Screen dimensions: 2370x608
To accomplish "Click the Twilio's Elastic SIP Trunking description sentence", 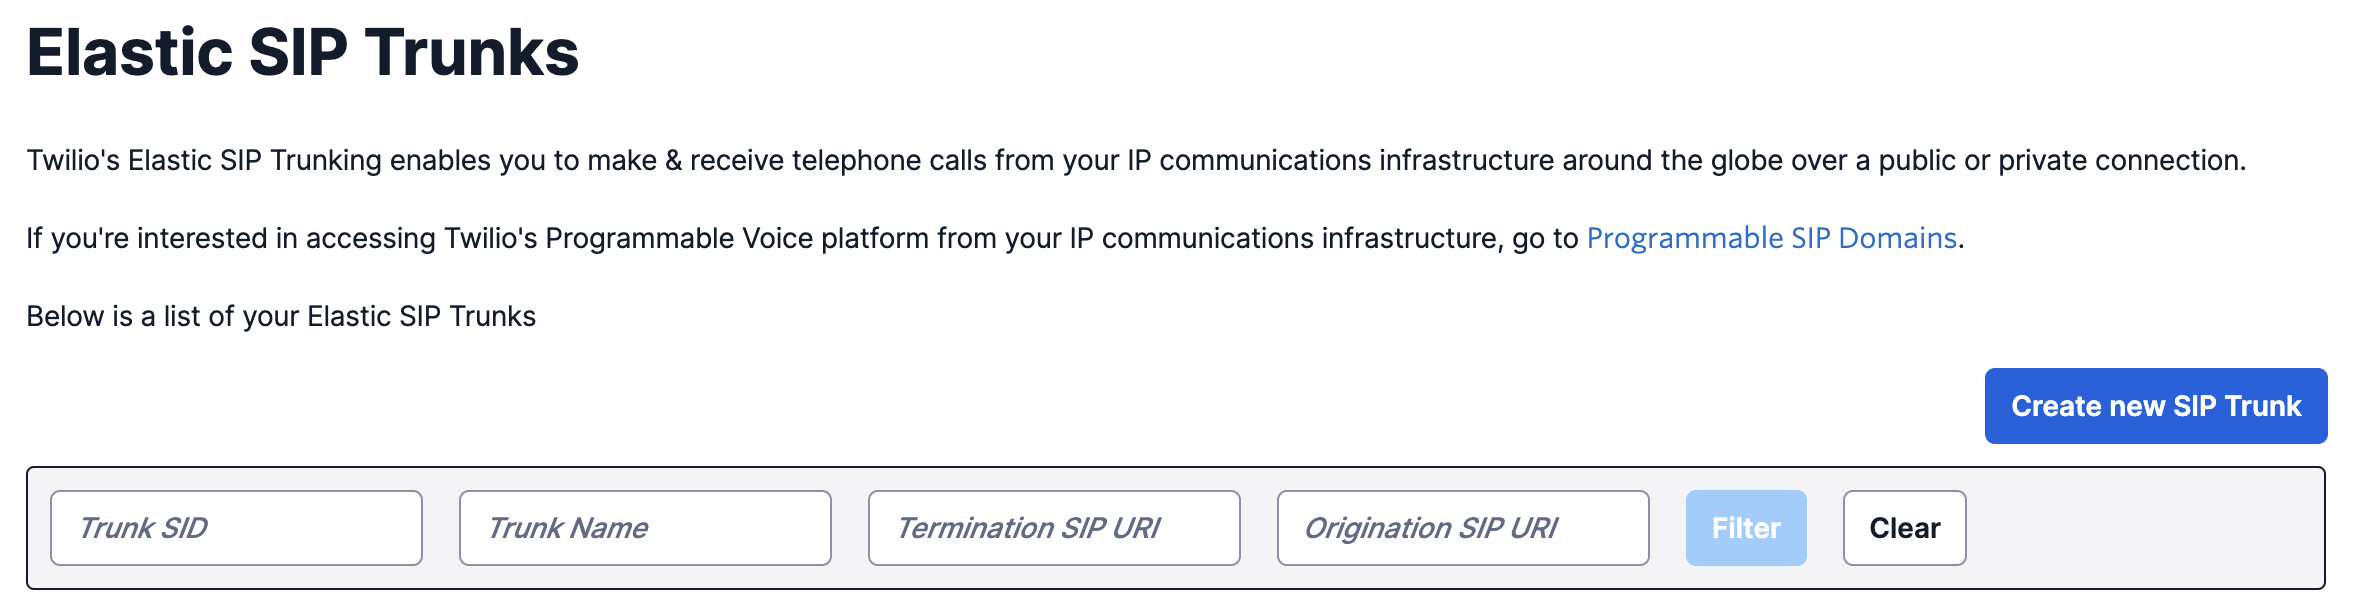I will click(1135, 160).
